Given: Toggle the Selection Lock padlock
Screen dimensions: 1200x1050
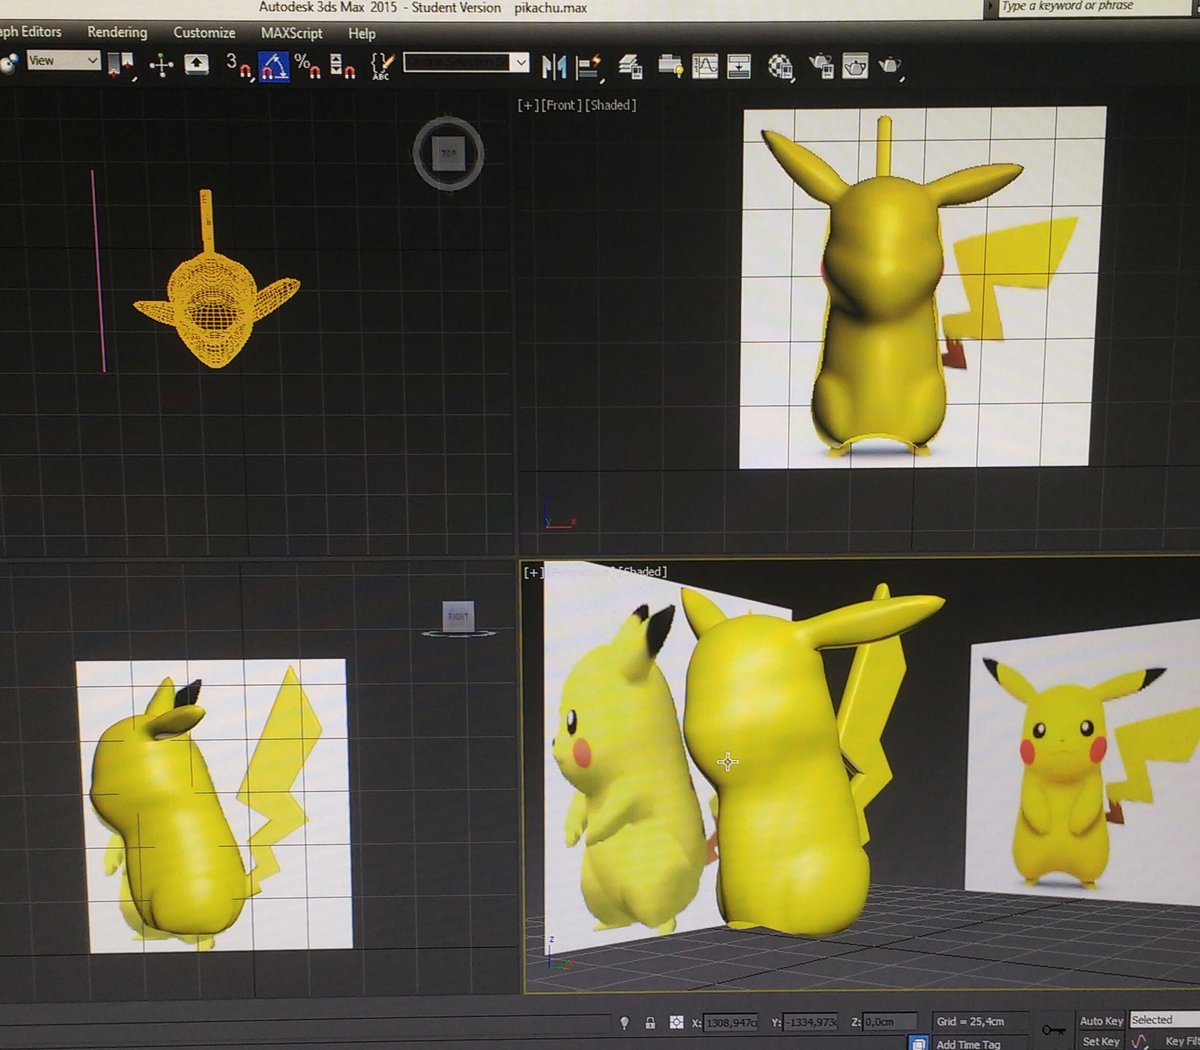Looking at the screenshot, I should (x=650, y=1022).
